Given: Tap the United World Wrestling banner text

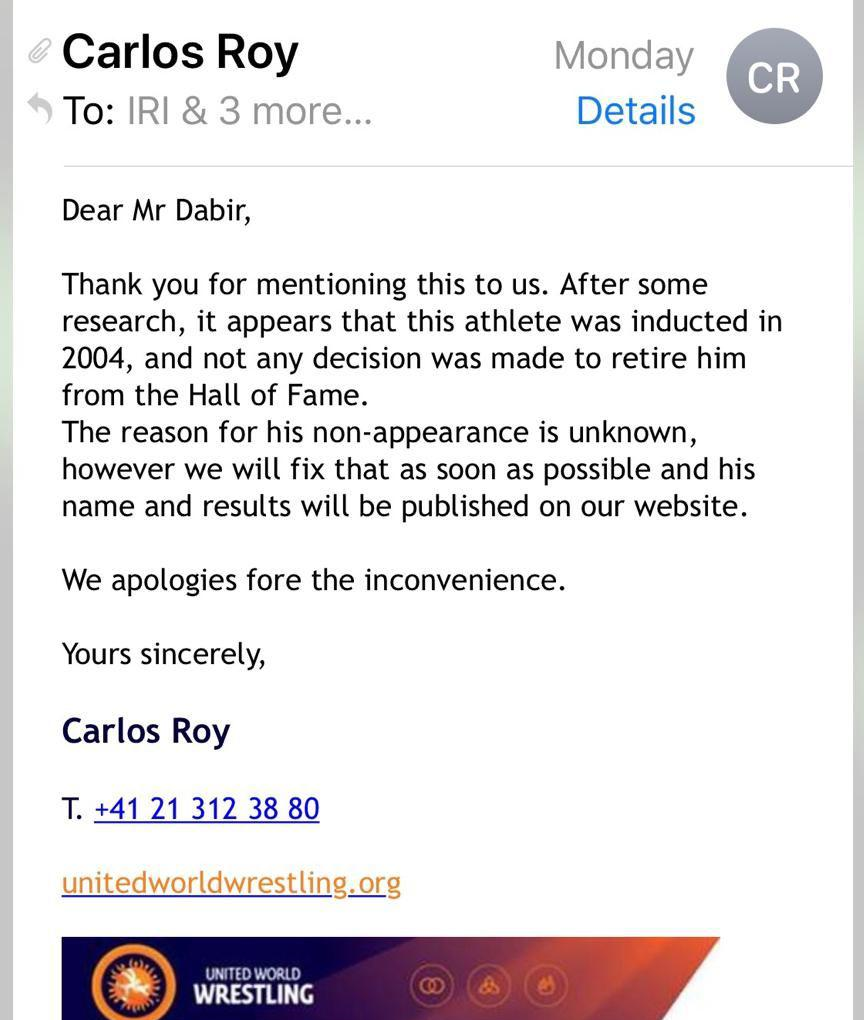Looking at the screenshot, I should [x=253, y=986].
